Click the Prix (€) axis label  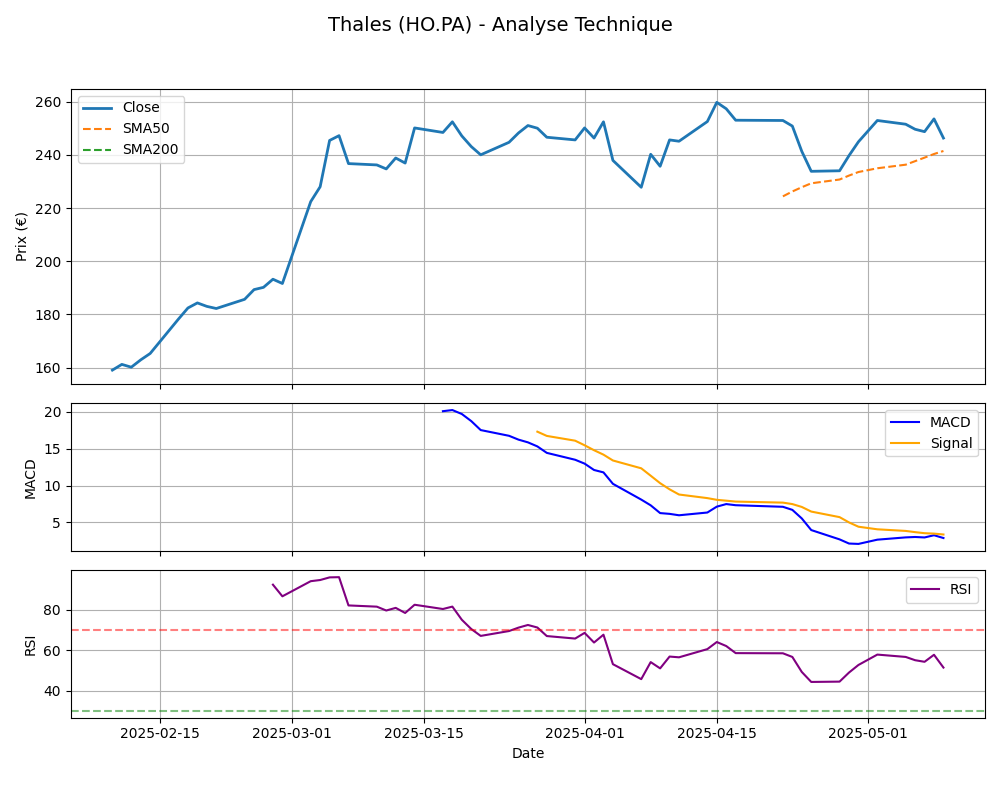(x=22, y=237)
